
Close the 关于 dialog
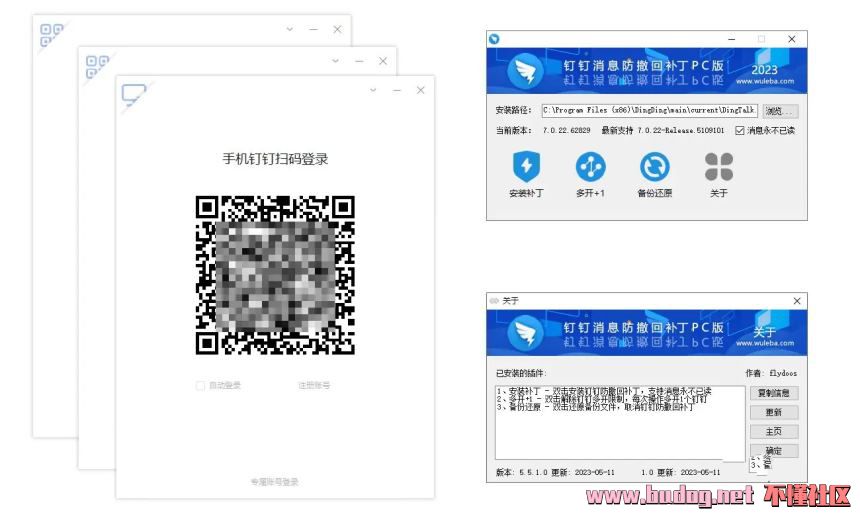[x=797, y=300]
